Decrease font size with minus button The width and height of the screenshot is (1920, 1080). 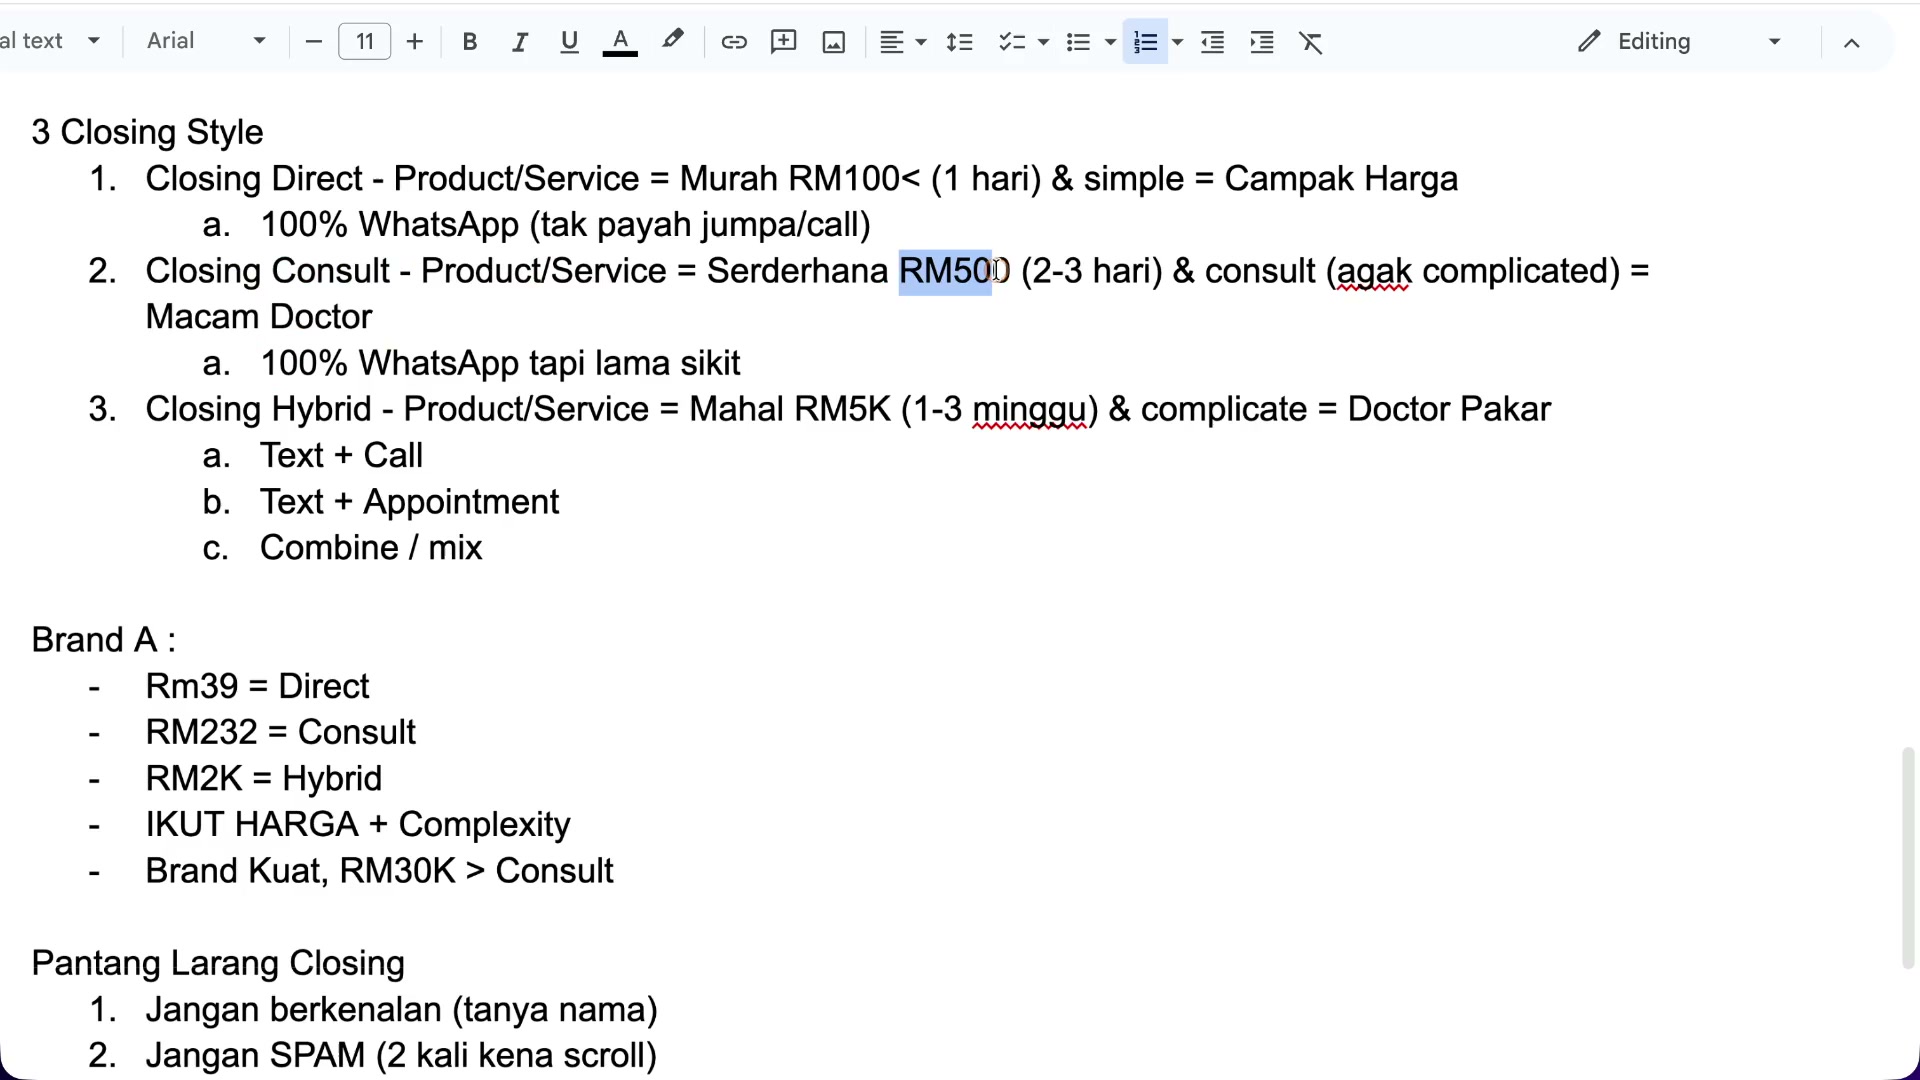(314, 42)
